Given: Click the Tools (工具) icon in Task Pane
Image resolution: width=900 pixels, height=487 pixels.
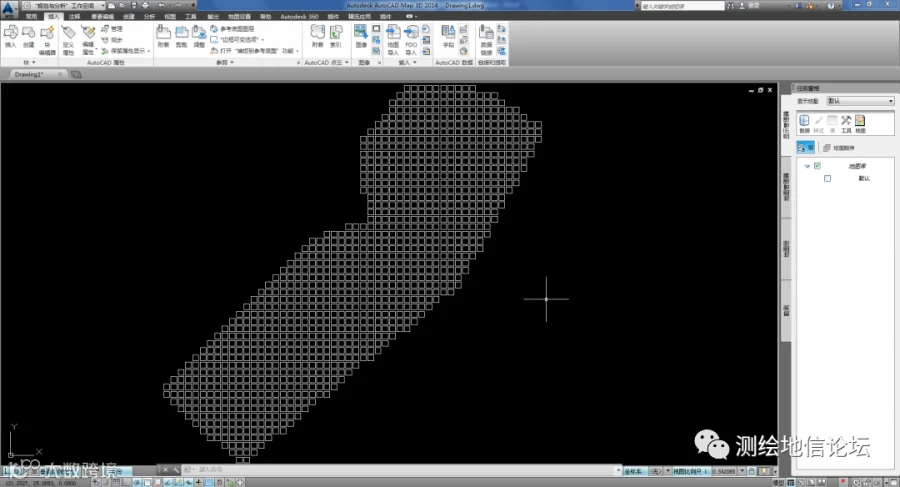Looking at the screenshot, I should [846, 123].
